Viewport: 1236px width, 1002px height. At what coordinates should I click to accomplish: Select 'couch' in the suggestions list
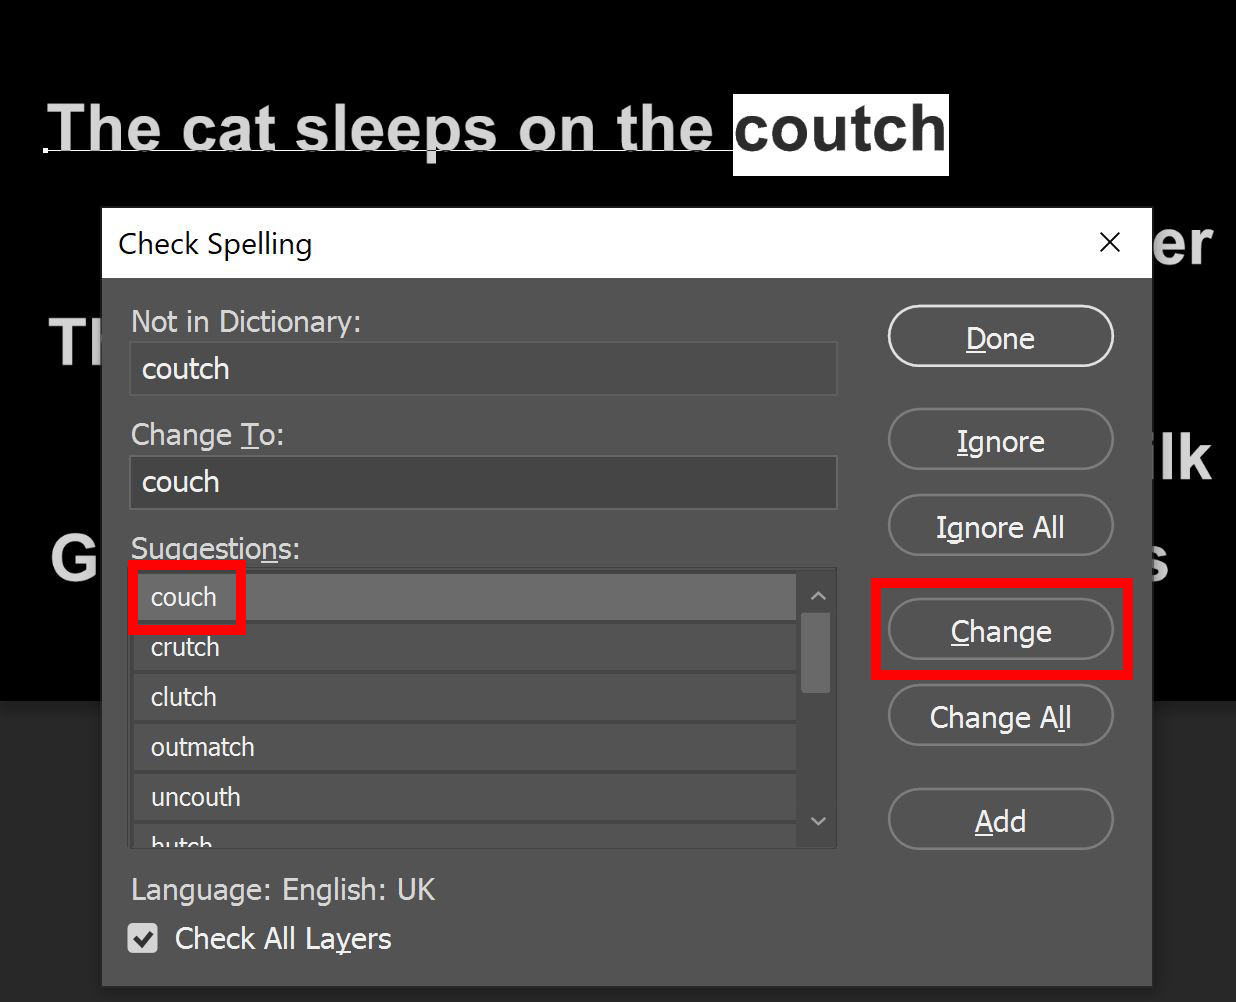coord(184,597)
